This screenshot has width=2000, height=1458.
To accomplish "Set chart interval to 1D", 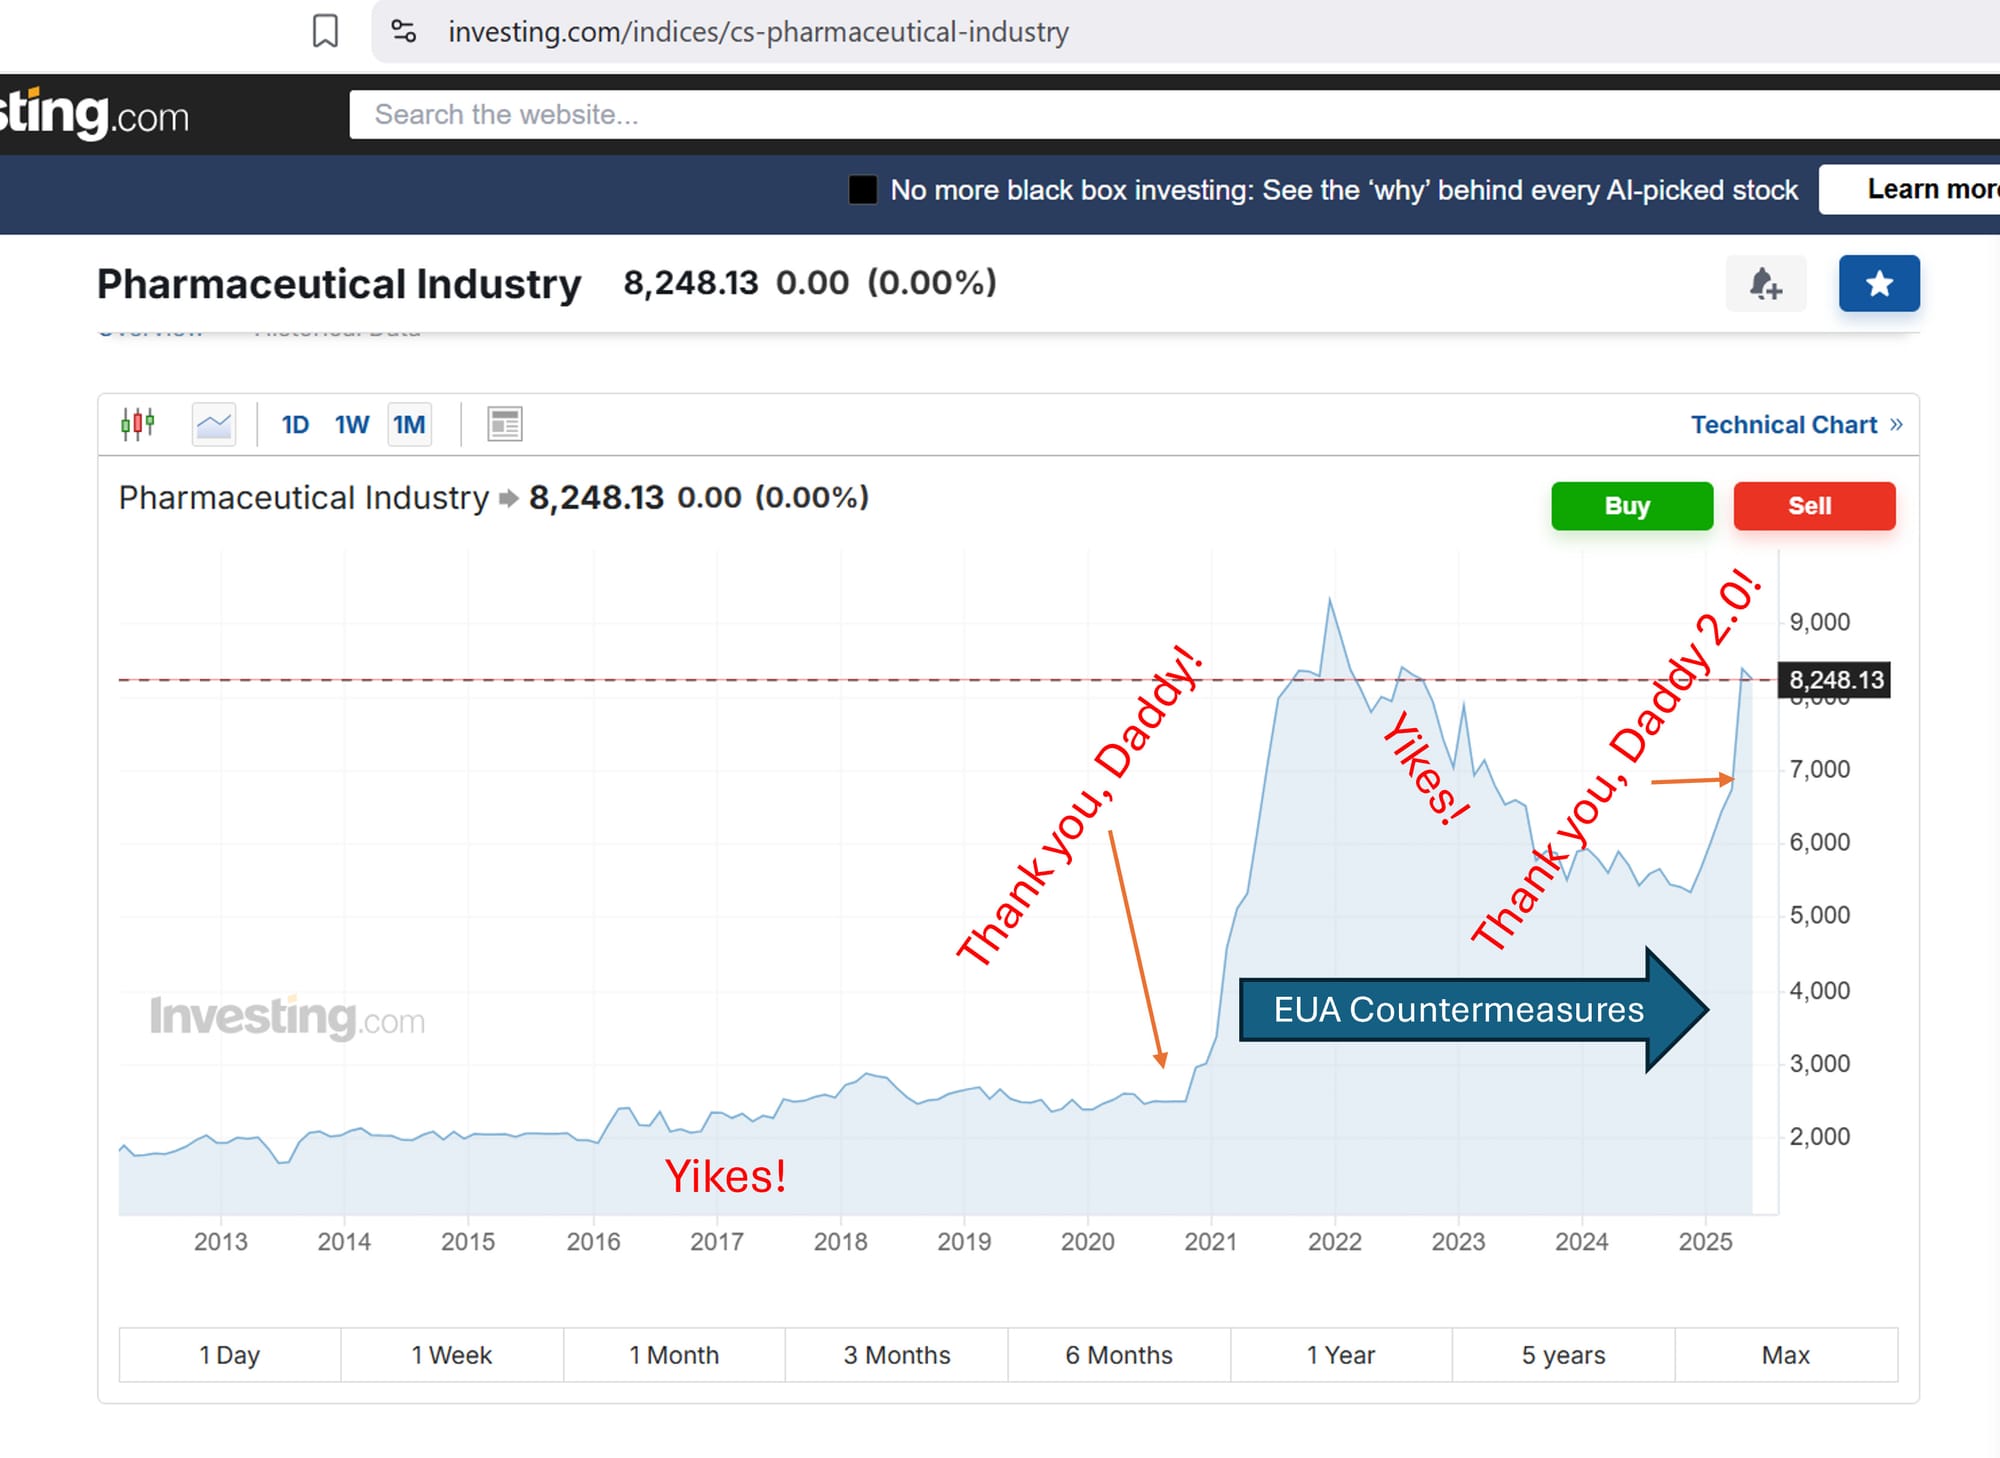I will [295, 425].
